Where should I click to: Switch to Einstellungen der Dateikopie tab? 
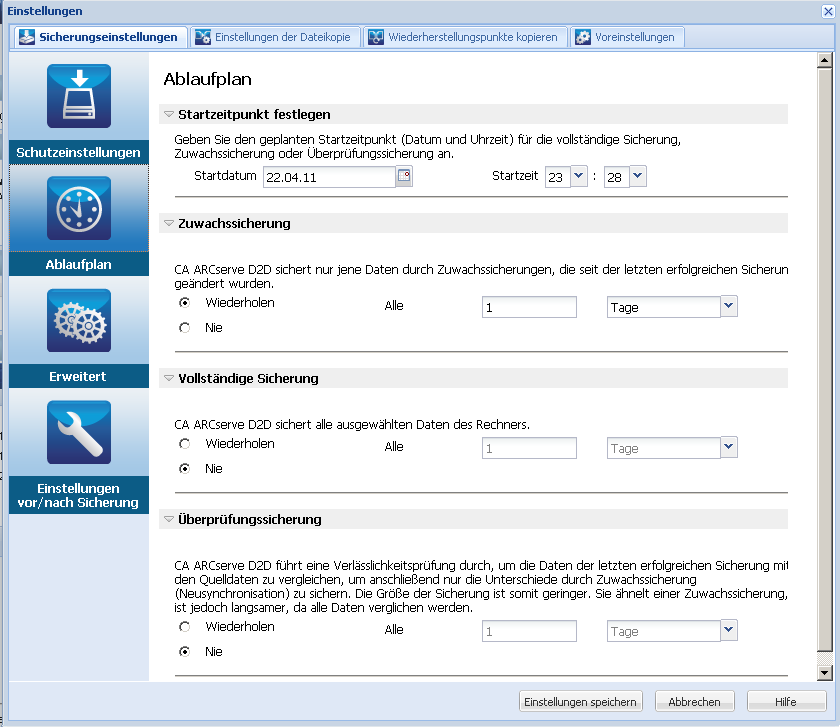coord(273,38)
